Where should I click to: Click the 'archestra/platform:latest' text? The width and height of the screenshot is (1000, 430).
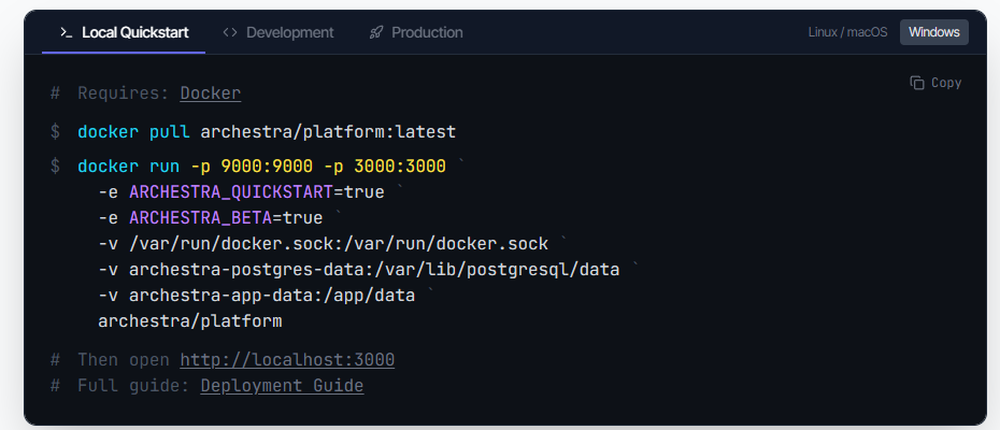(328, 132)
